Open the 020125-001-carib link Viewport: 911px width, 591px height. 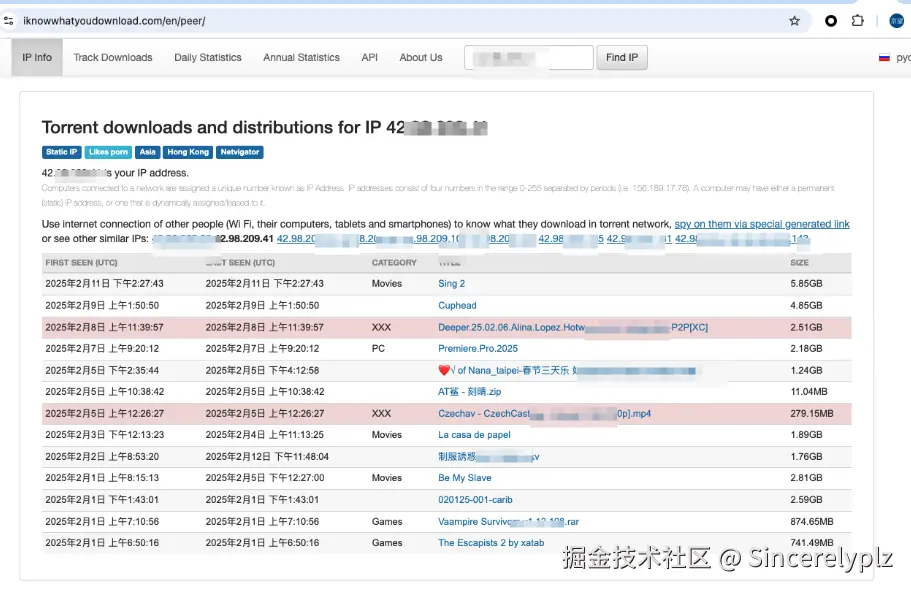pyautogui.click(x=475, y=500)
